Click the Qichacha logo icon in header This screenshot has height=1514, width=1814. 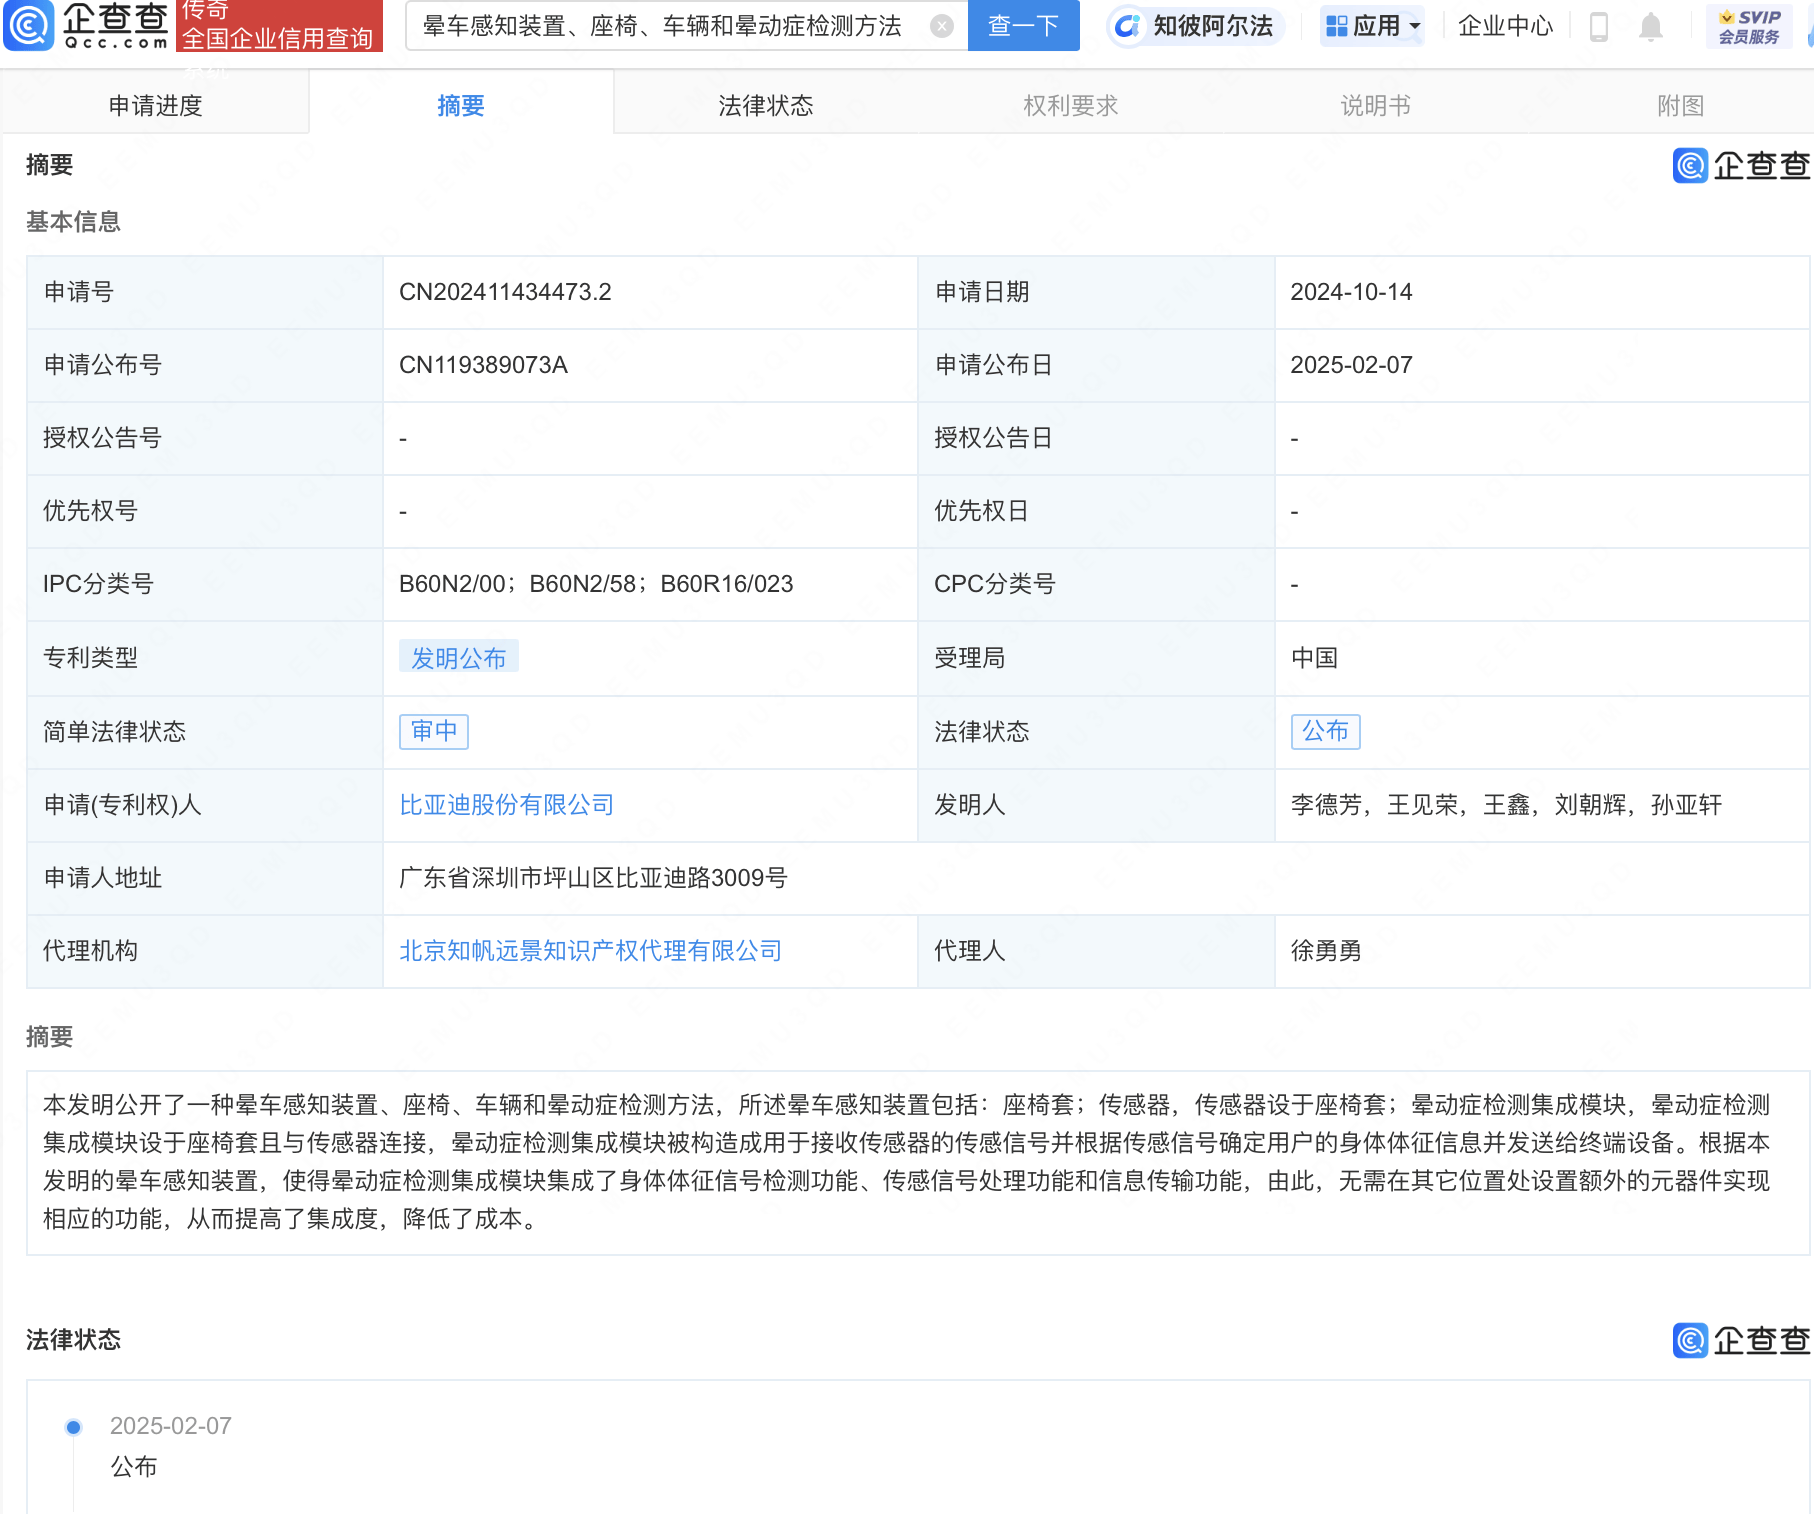coord(29,25)
